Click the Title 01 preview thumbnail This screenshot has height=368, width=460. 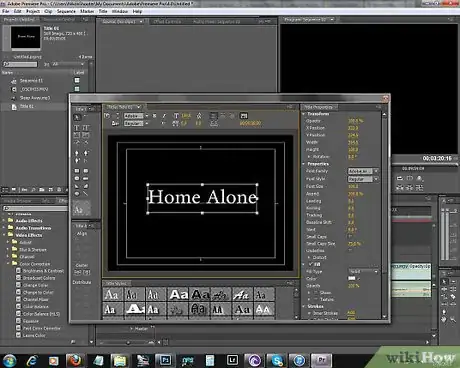tap(26, 37)
